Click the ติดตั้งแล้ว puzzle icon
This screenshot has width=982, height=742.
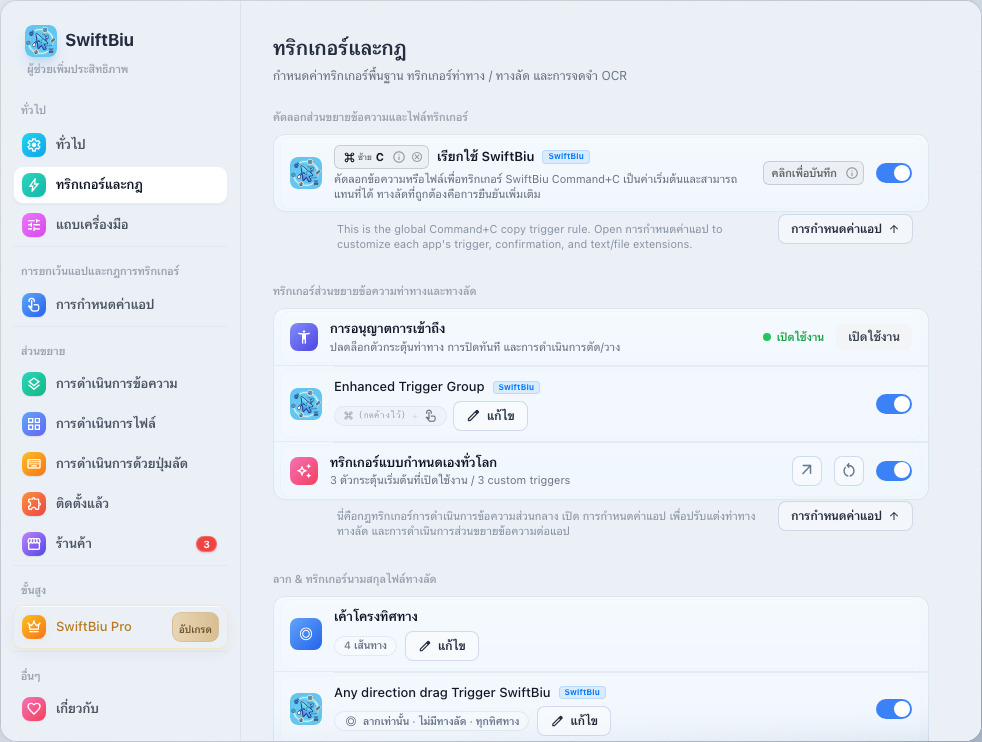click(34, 504)
